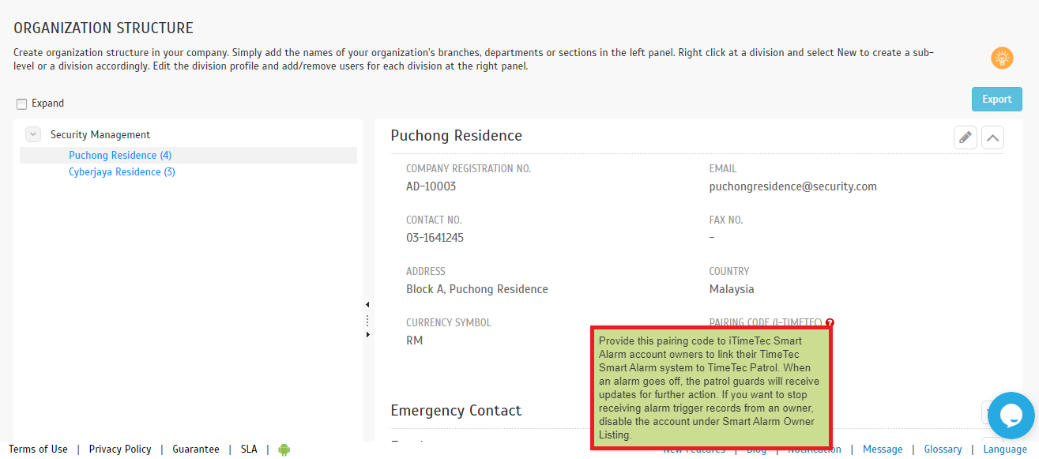Screen dimensions: 1039x459
Task: Collapse the Puchong Residence section chevron
Action: [992, 138]
